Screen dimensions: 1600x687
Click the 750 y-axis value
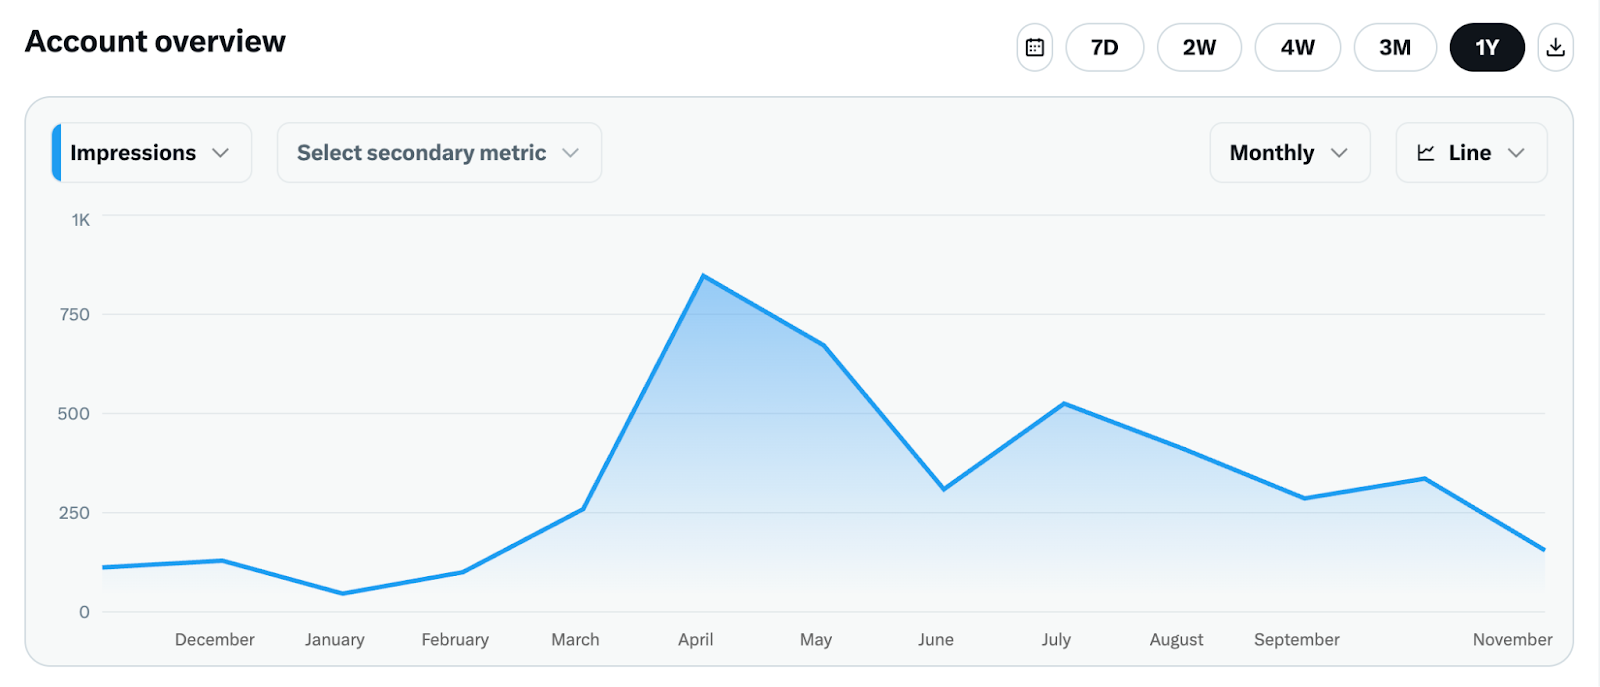point(75,315)
